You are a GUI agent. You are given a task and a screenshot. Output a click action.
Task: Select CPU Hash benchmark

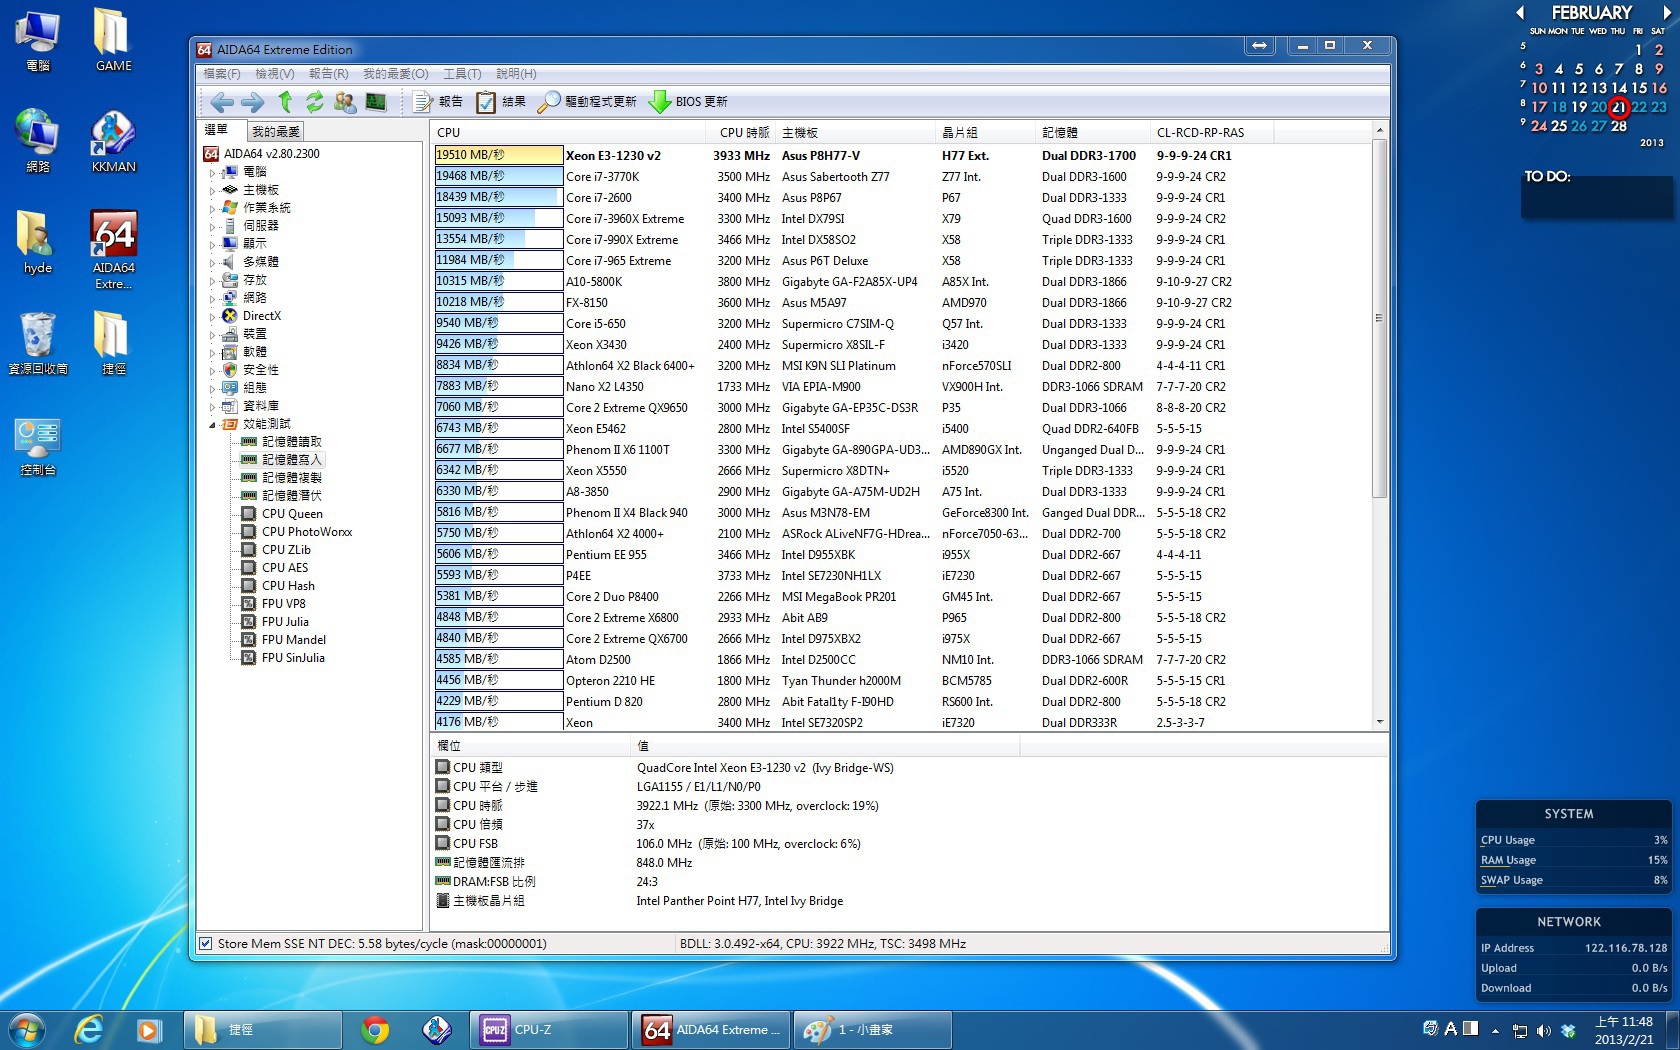(x=288, y=586)
